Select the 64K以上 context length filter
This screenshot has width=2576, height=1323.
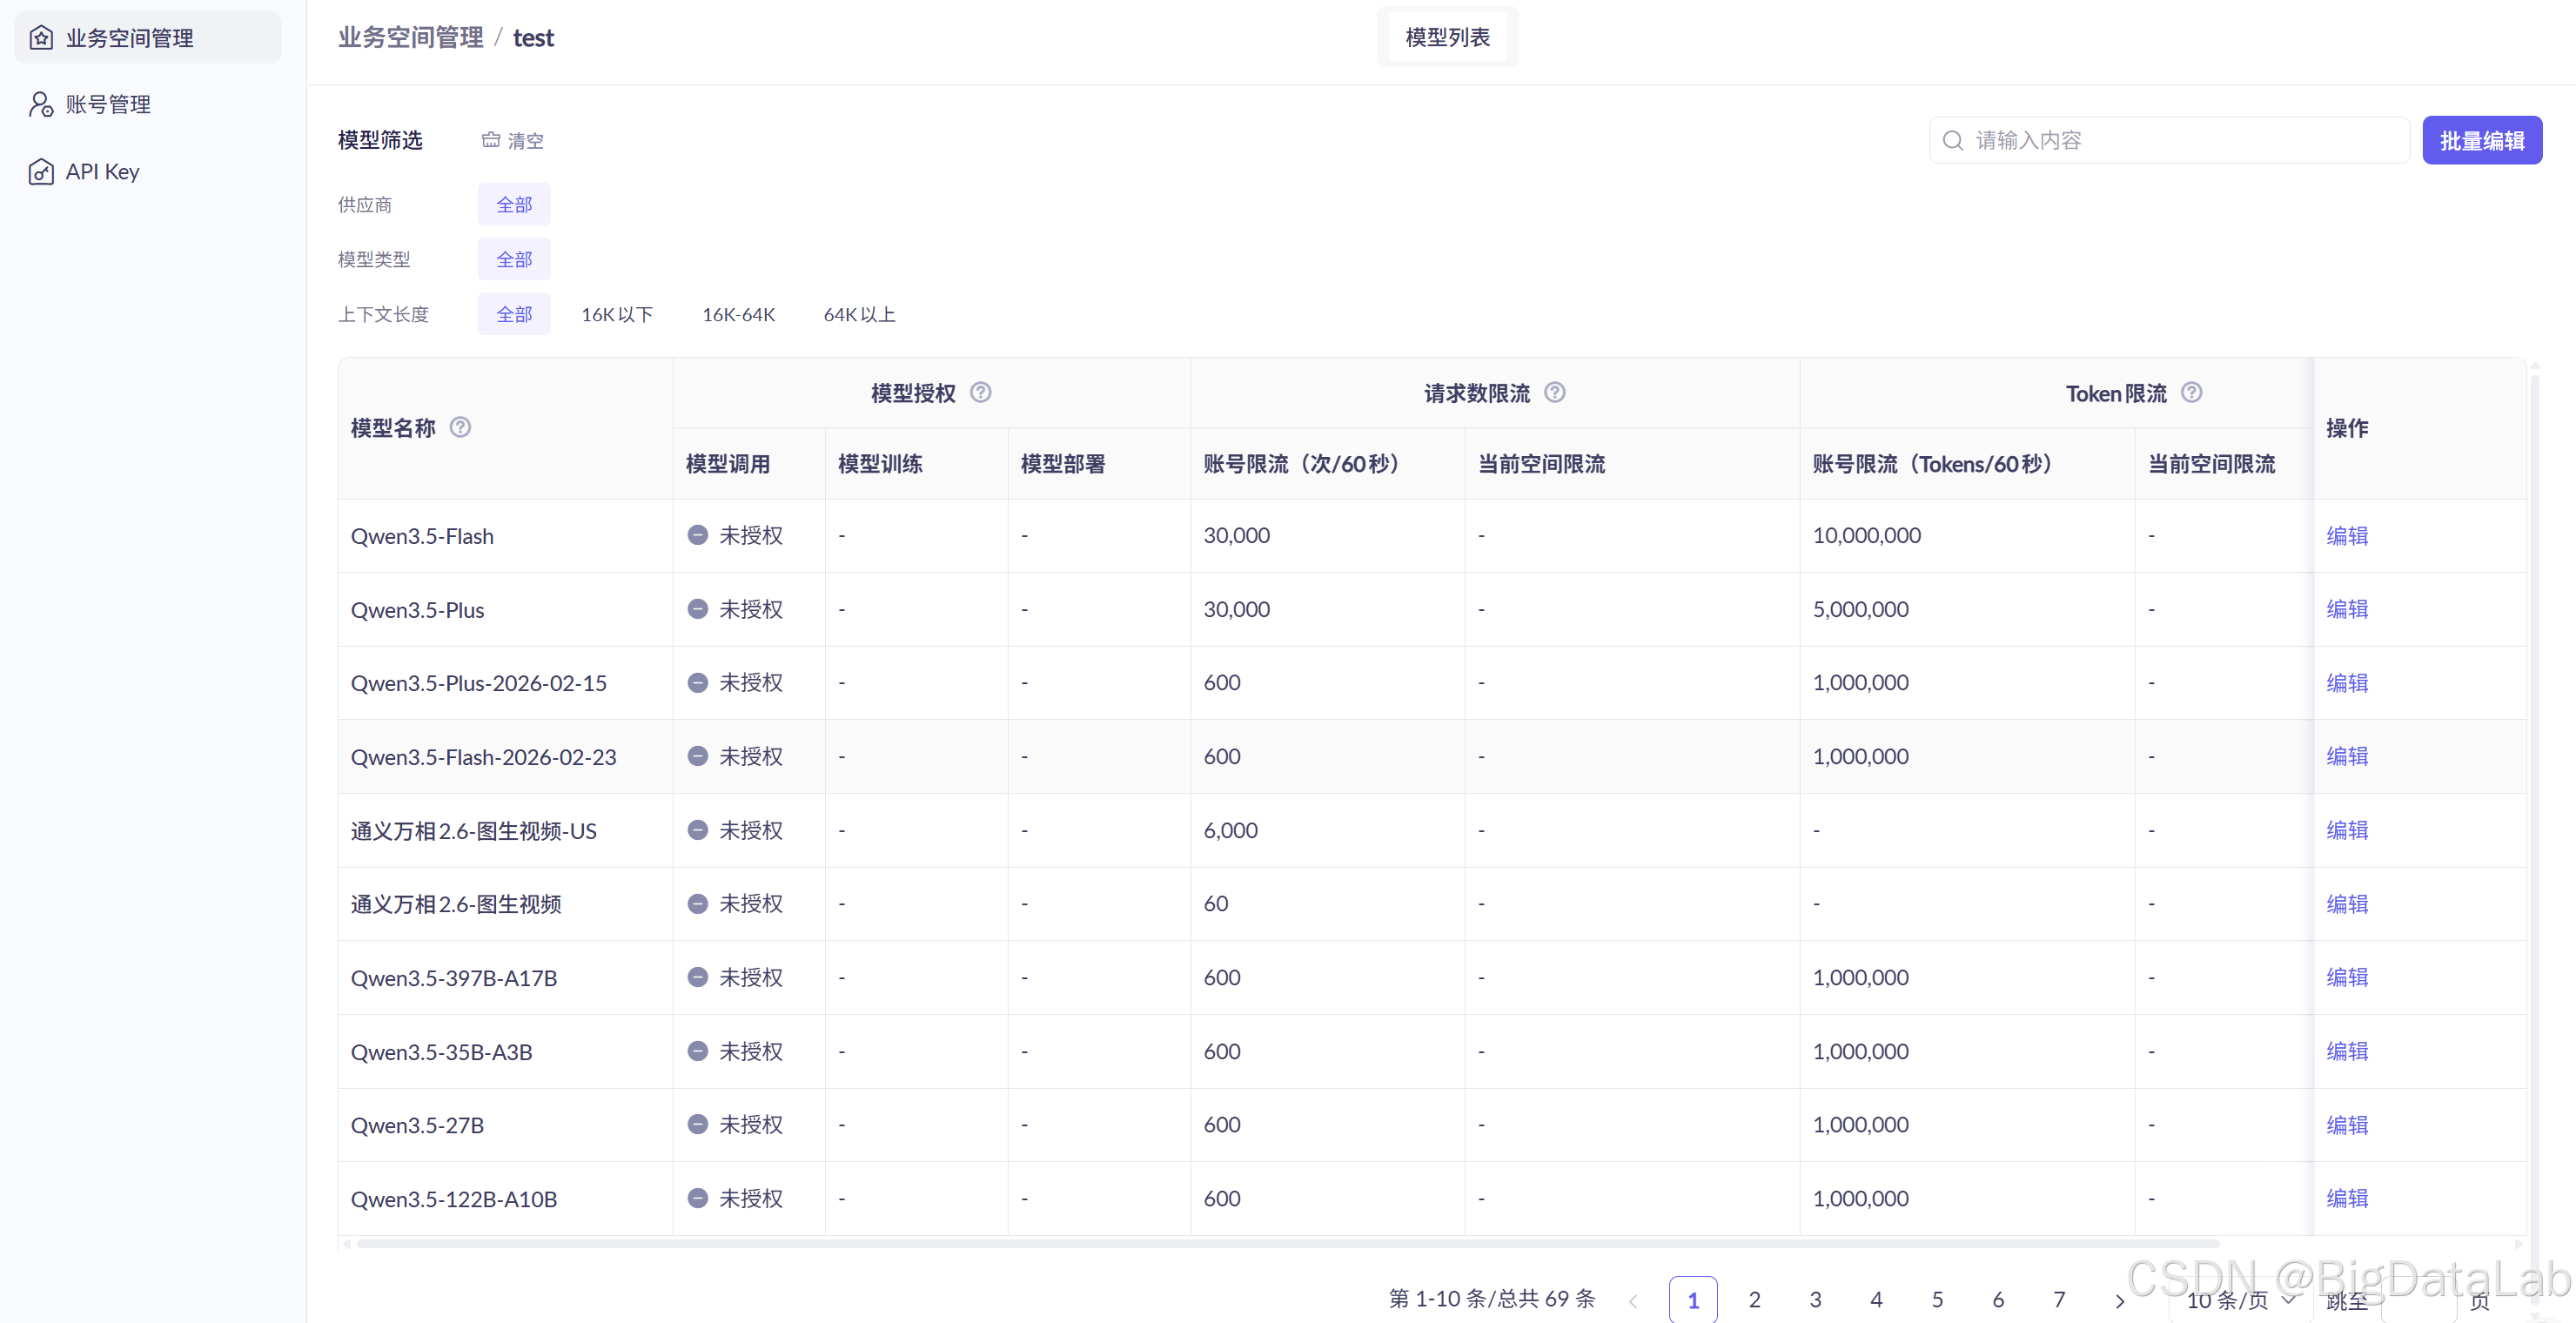click(x=858, y=313)
